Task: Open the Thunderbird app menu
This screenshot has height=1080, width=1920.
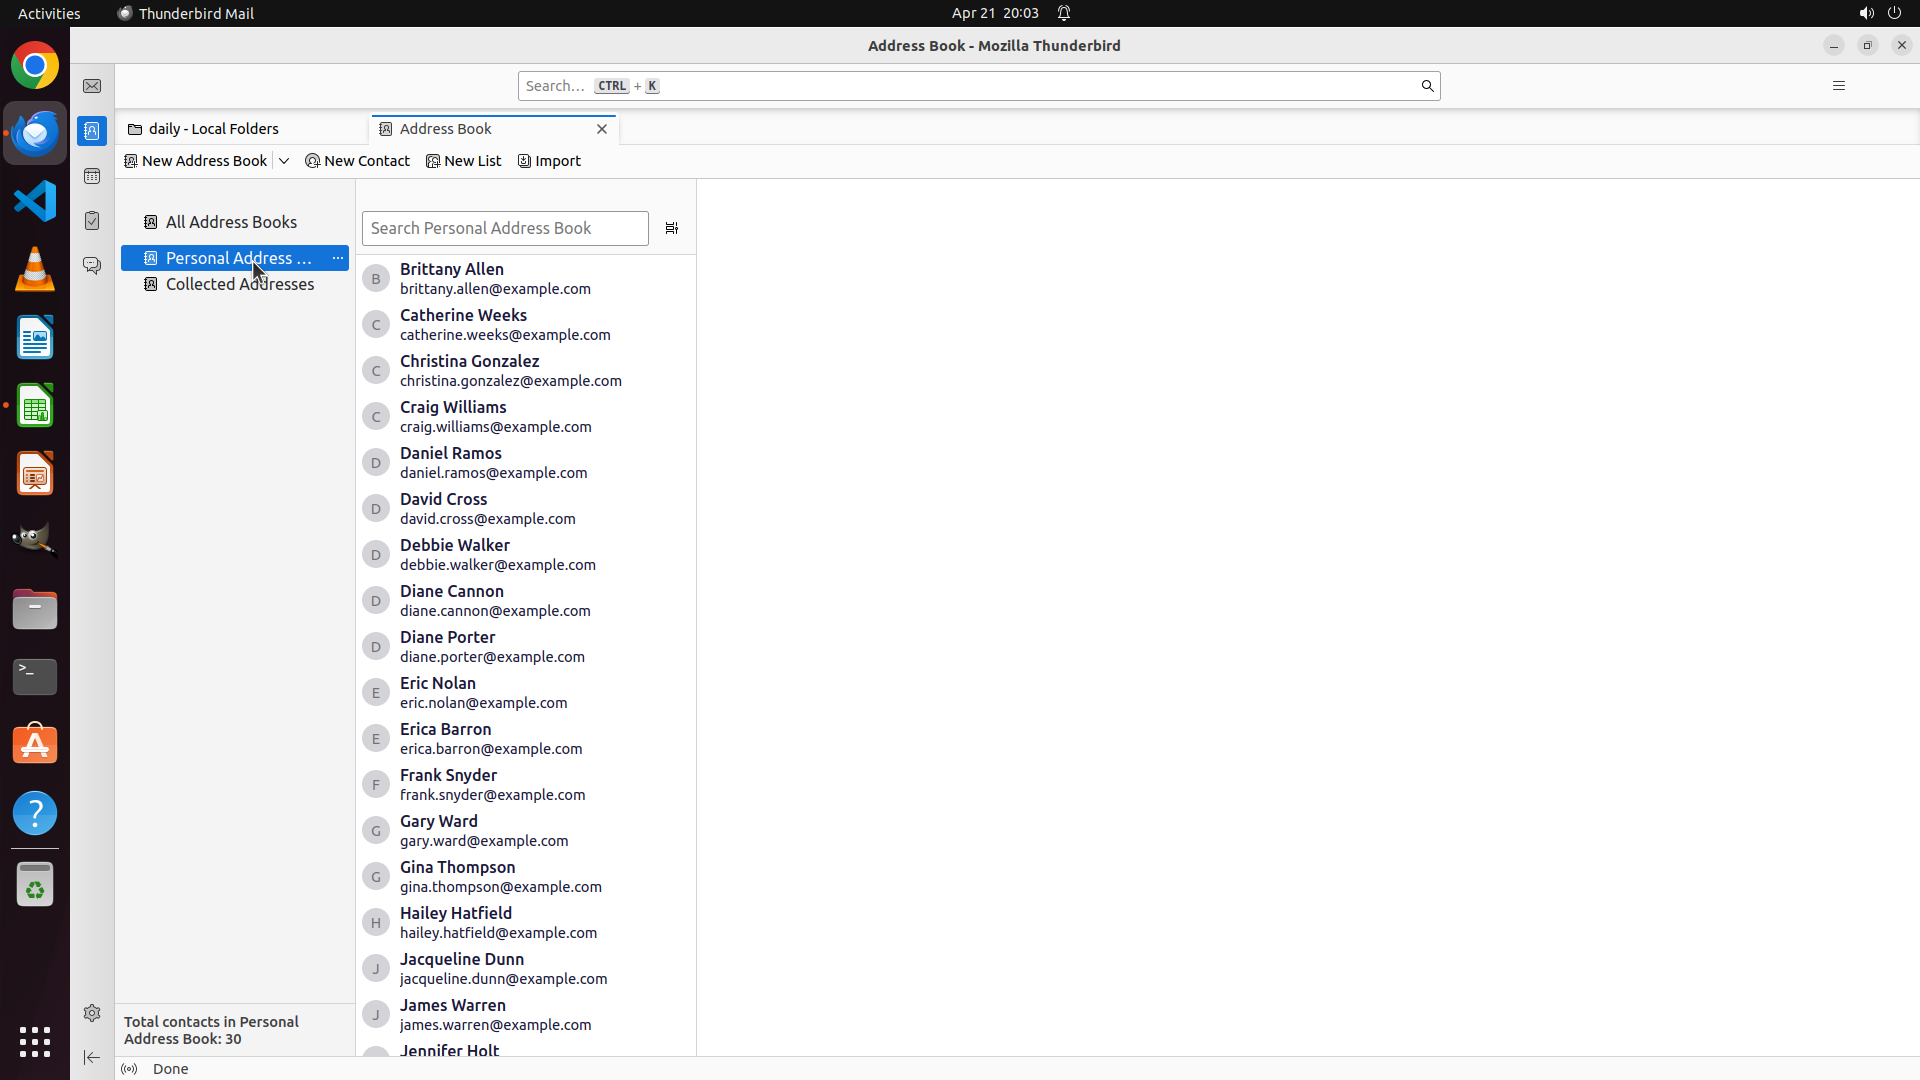Action: (x=1838, y=86)
